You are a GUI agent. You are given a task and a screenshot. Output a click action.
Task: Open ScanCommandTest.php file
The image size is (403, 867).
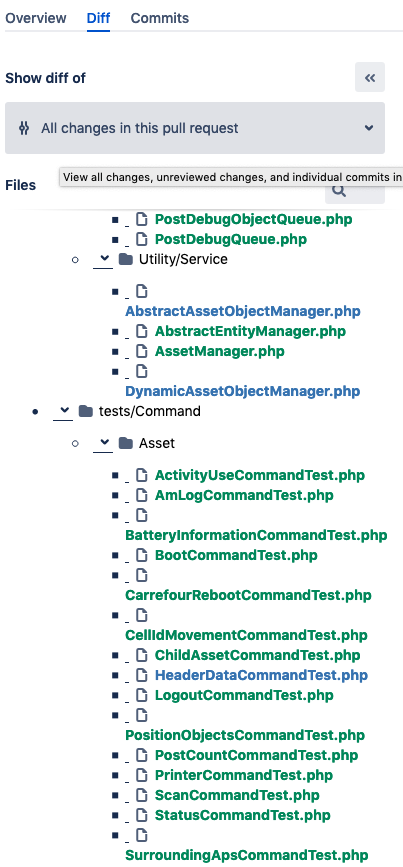[x=237, y=795]
